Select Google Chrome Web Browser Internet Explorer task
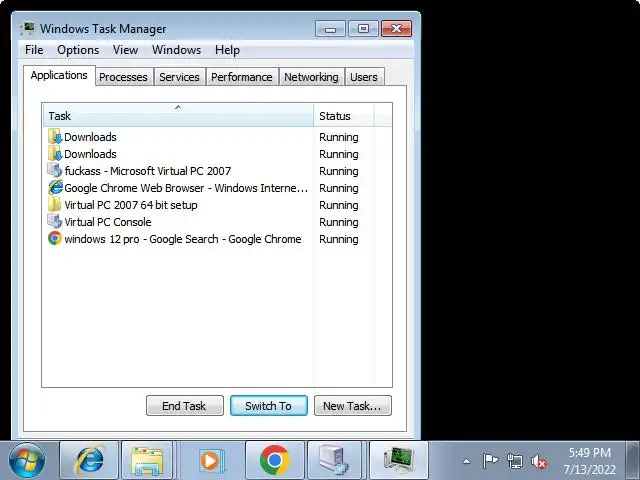Viewport: 640px width, 480px height. coord(186,188)
